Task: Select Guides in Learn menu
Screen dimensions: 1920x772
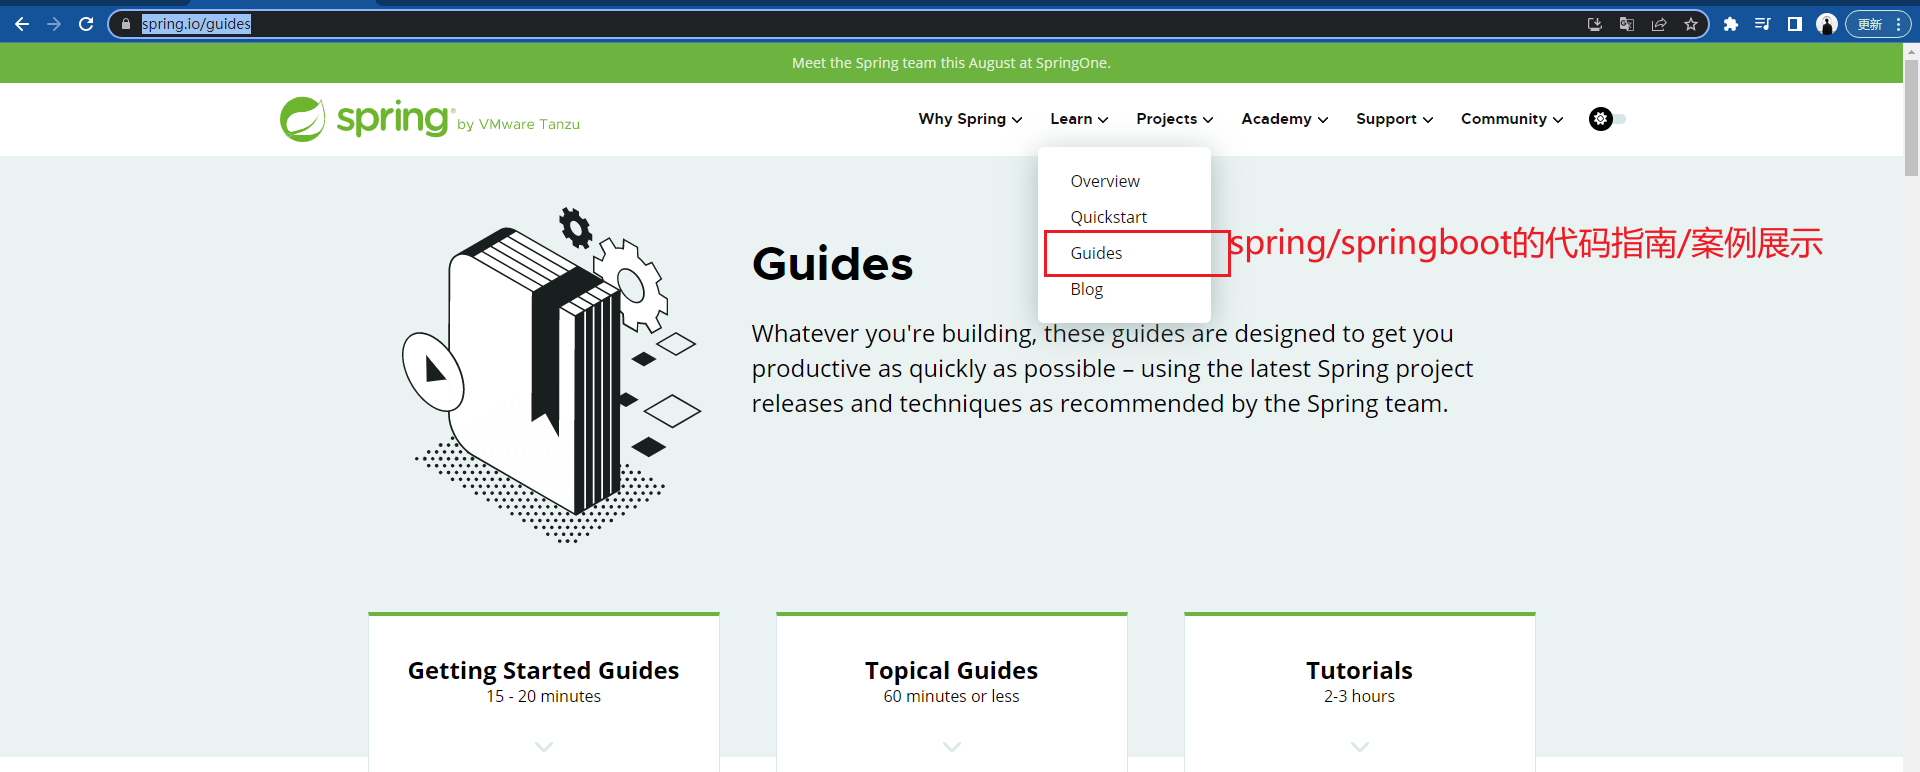Action: (1096, 253)
